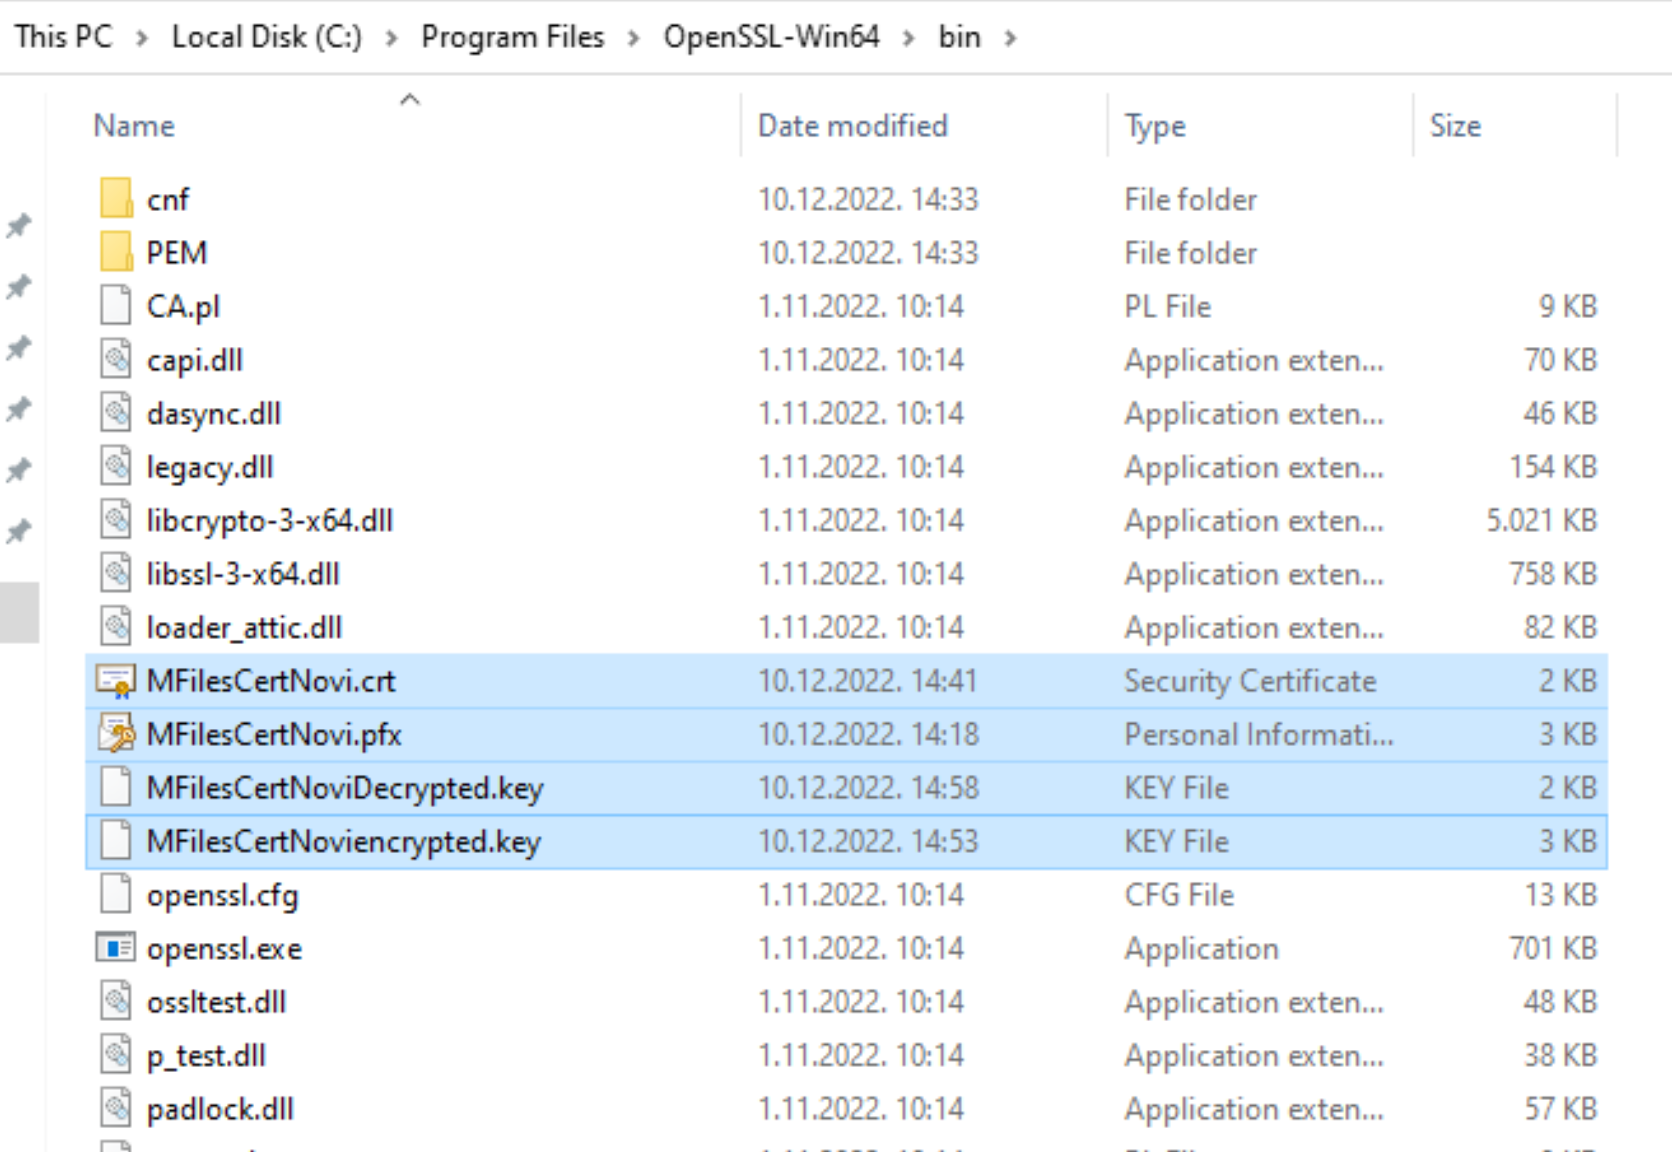This screenshot has width=1672, height=1152.
Task: Sort files using the Size column header
Action: 1455,125
